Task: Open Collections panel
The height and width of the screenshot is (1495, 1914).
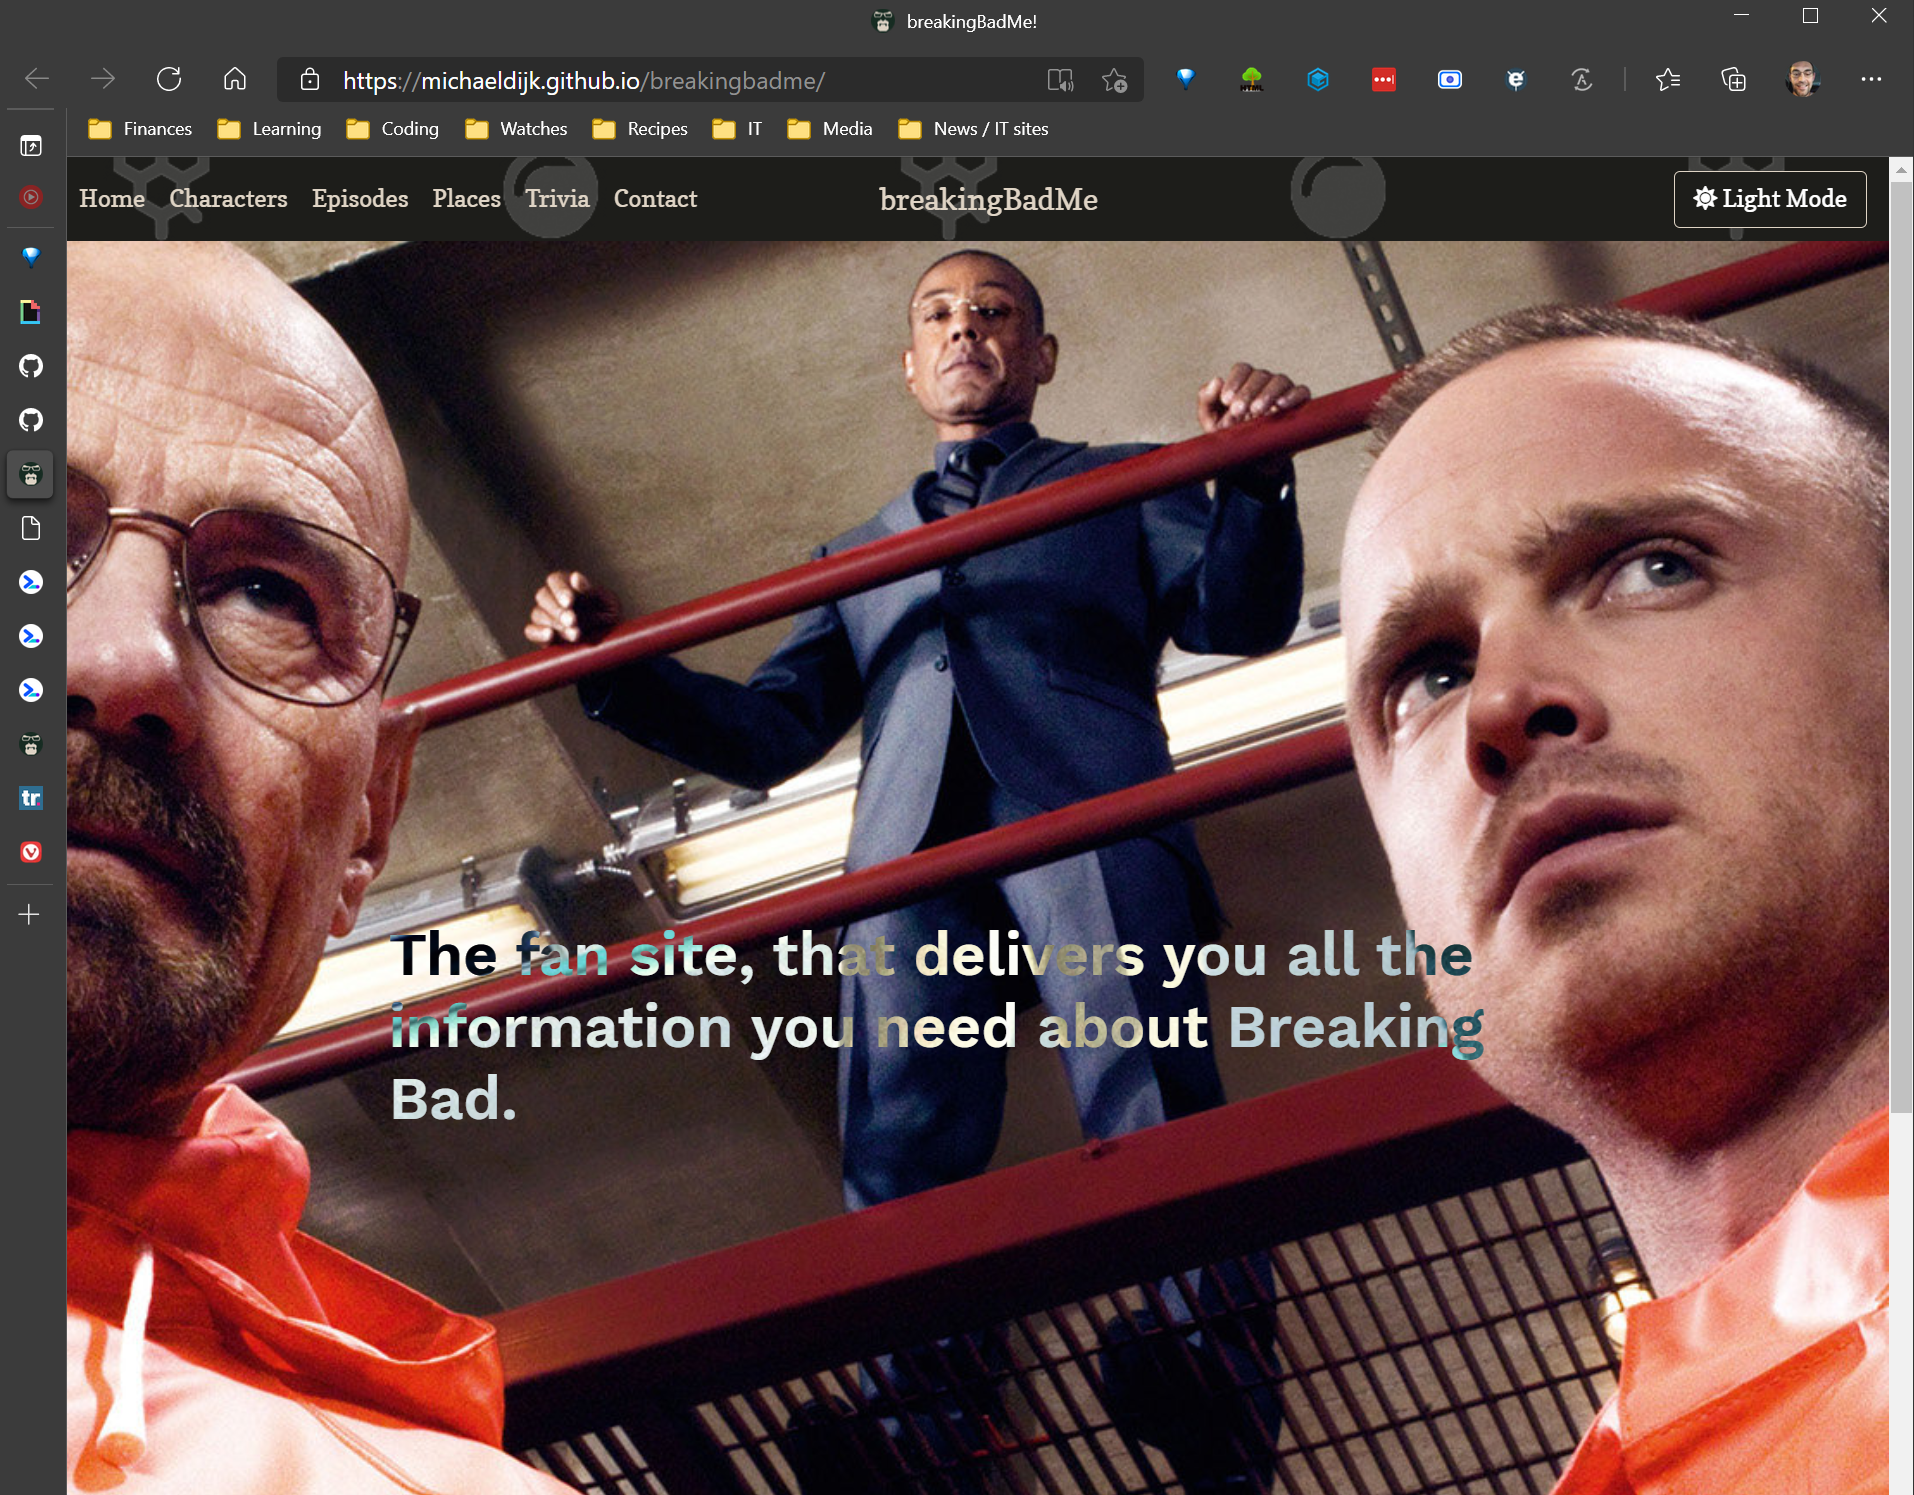Action: (x=1734, y=79)
